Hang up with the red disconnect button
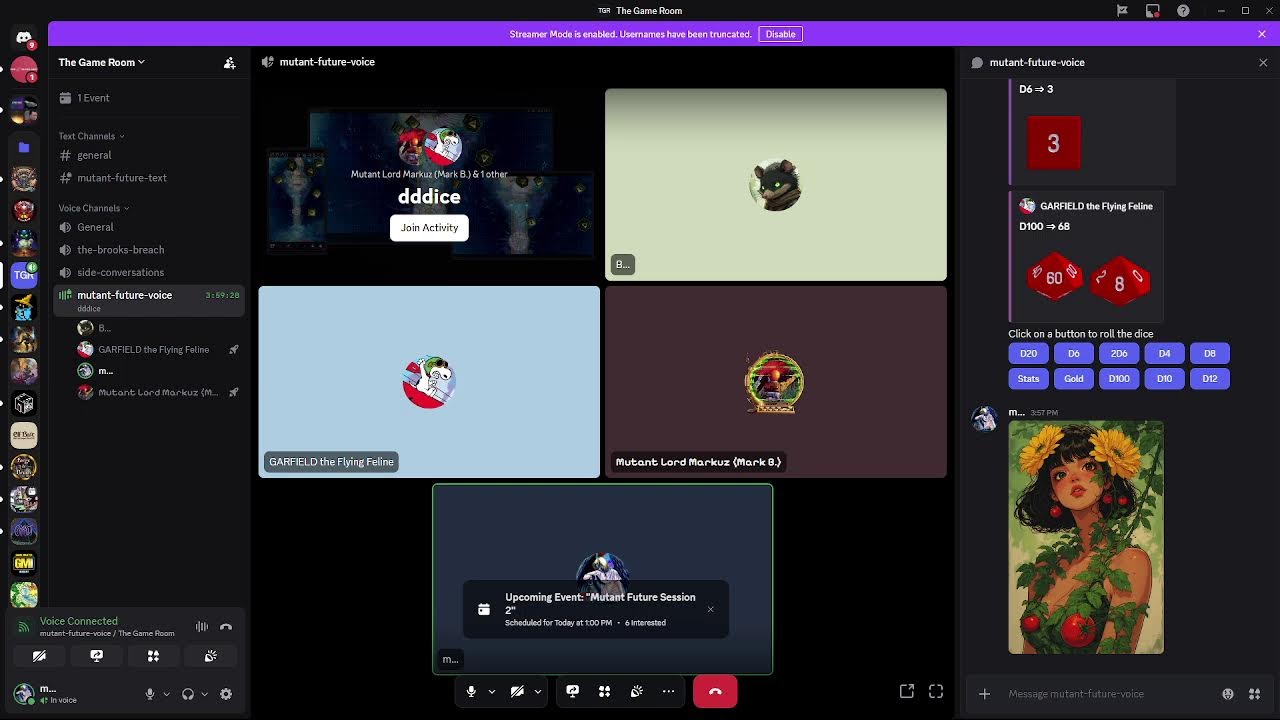This screenshot has width=1280, height=720. pos(715,691)
